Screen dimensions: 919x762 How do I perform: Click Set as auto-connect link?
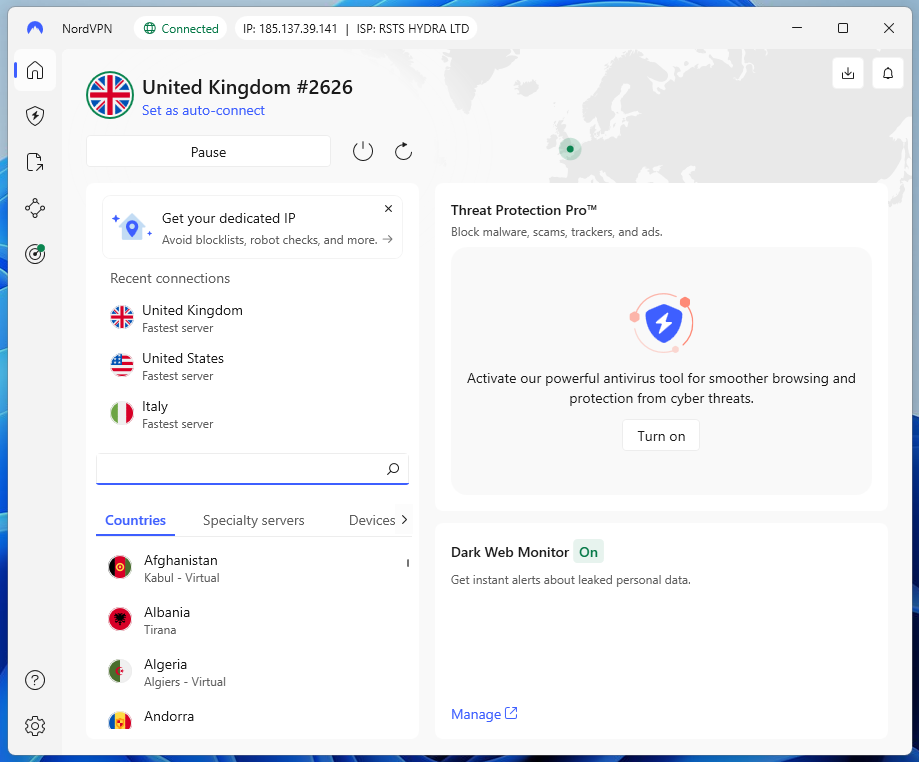pos(203,111)
